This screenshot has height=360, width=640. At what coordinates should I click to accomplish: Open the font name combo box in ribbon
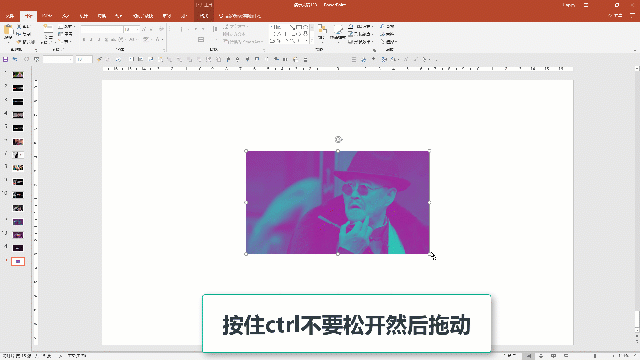pos(102,29)
